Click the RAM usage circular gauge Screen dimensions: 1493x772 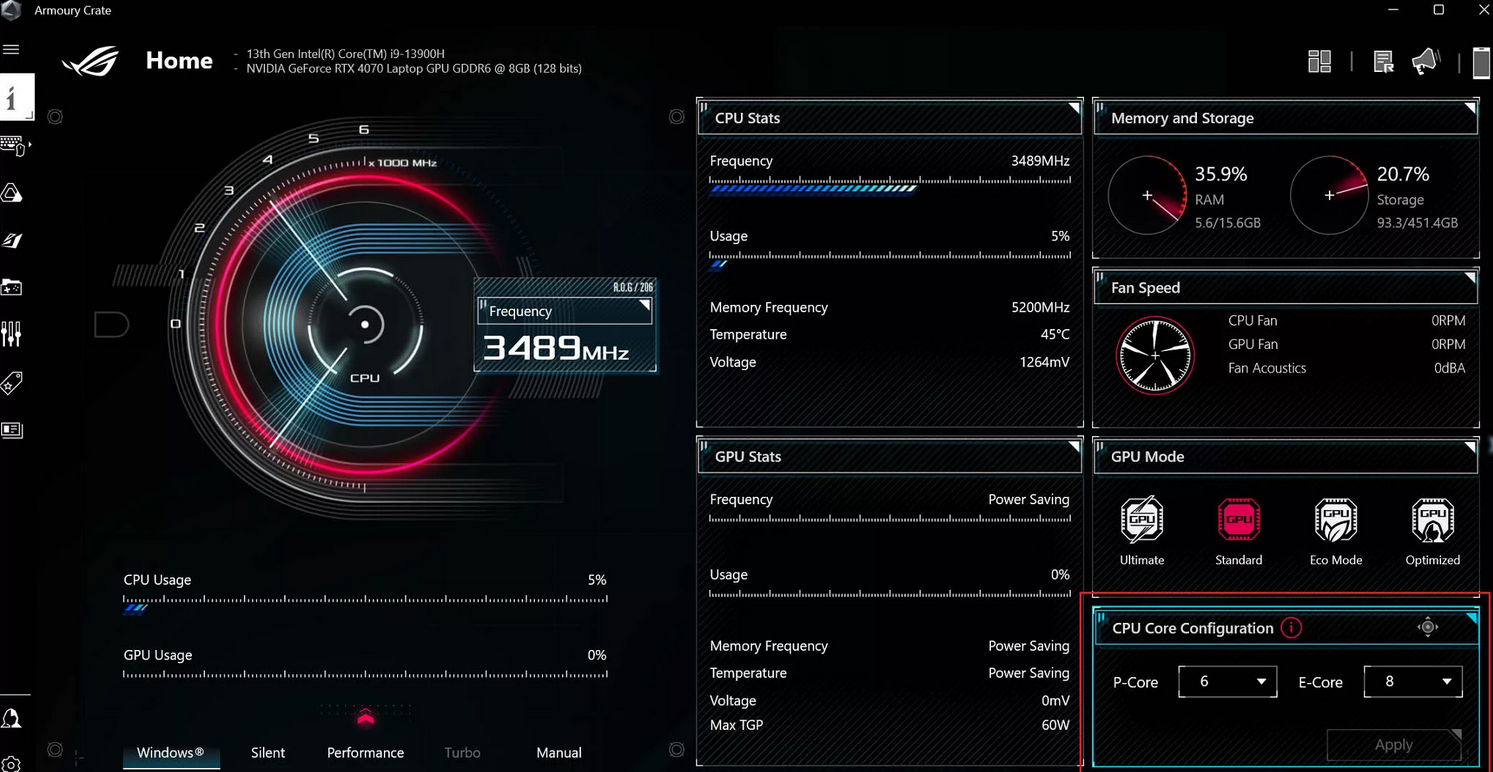(1147, 196)
